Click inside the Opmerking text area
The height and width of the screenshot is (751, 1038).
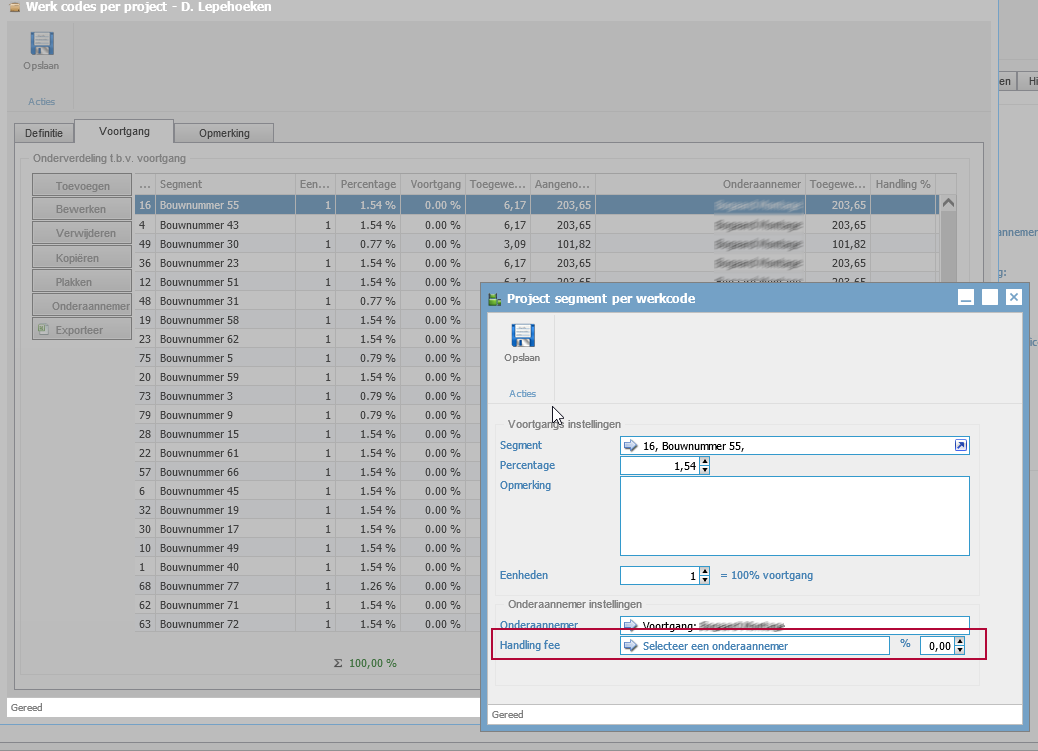[x=794, y=515]
